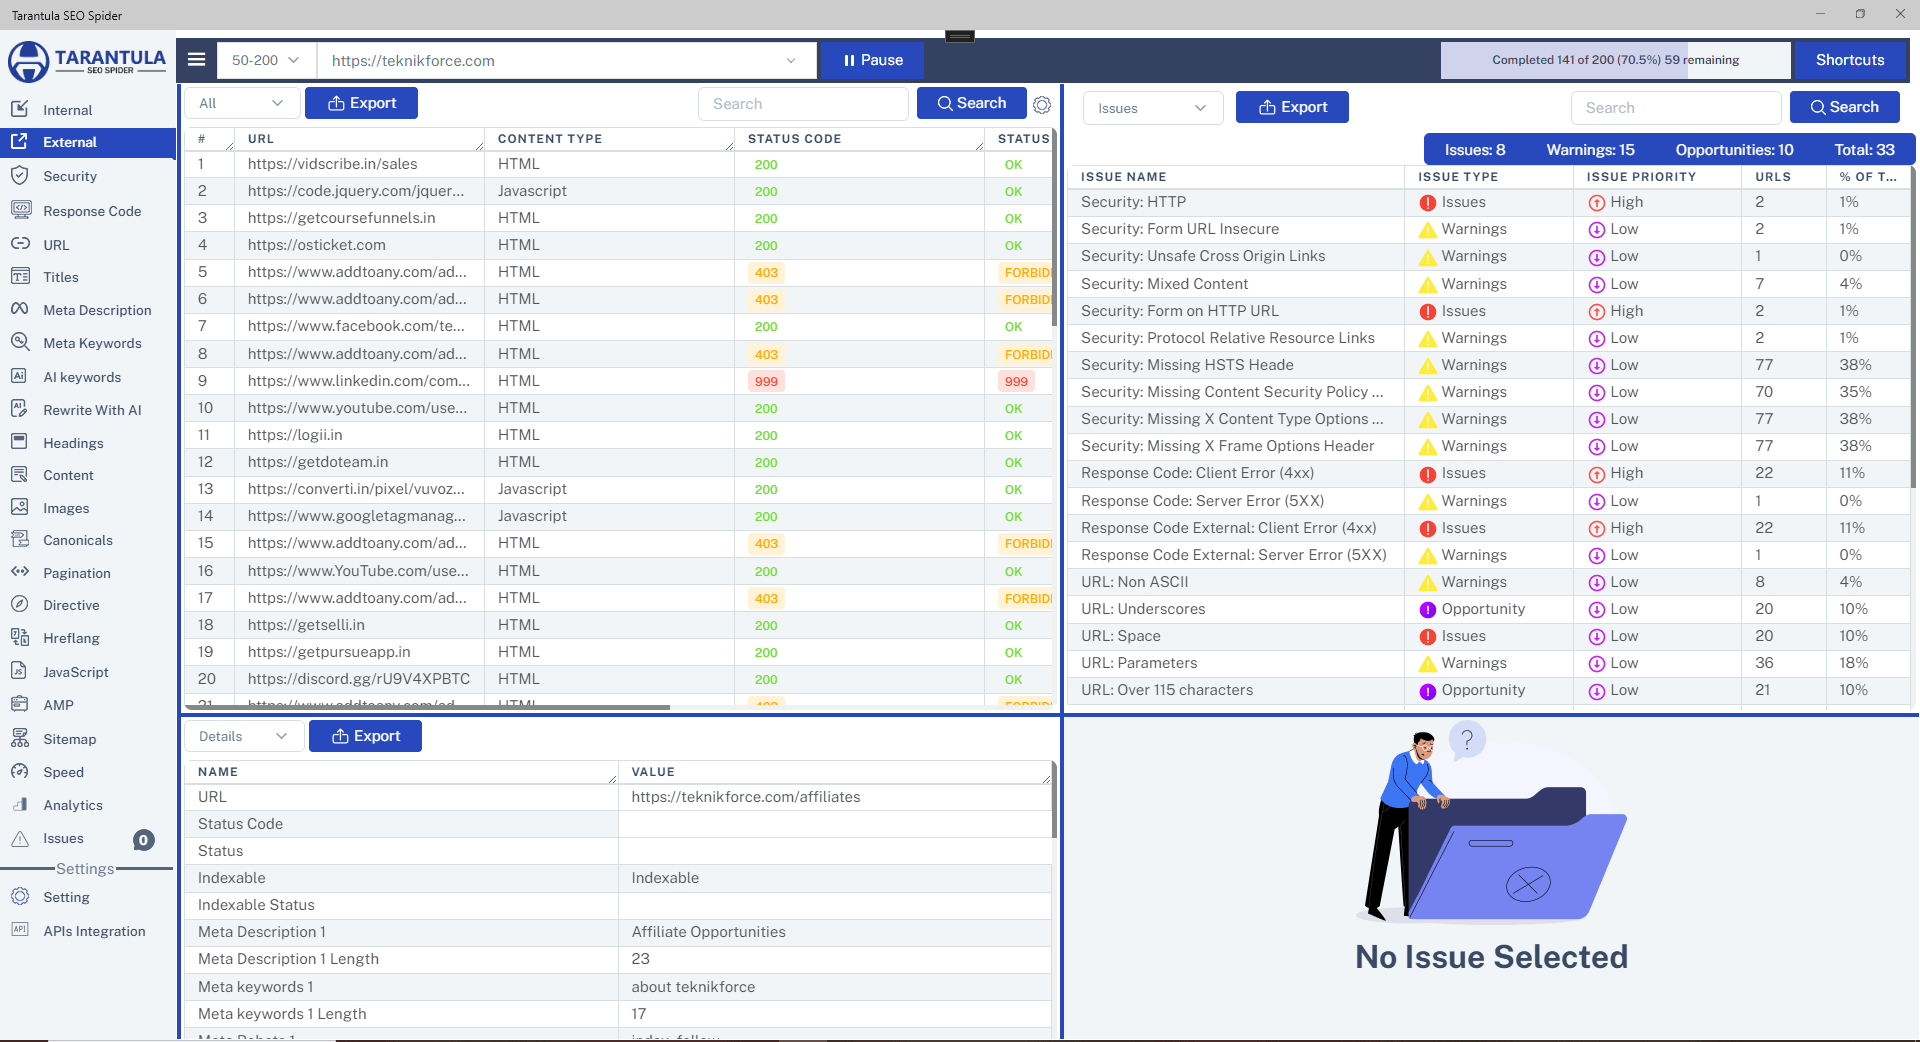Viewport: 1920px width, 1042px height.
Task: Expand the URL history dropdown arrow
Action: [791, 60]
